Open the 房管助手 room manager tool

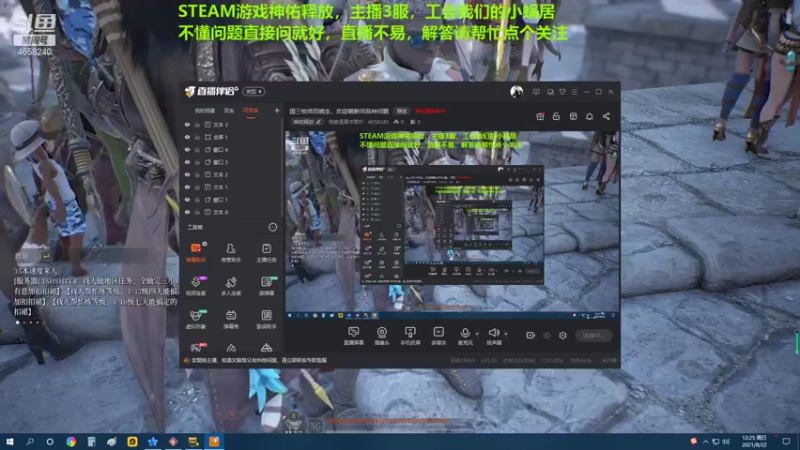[231, 252]
